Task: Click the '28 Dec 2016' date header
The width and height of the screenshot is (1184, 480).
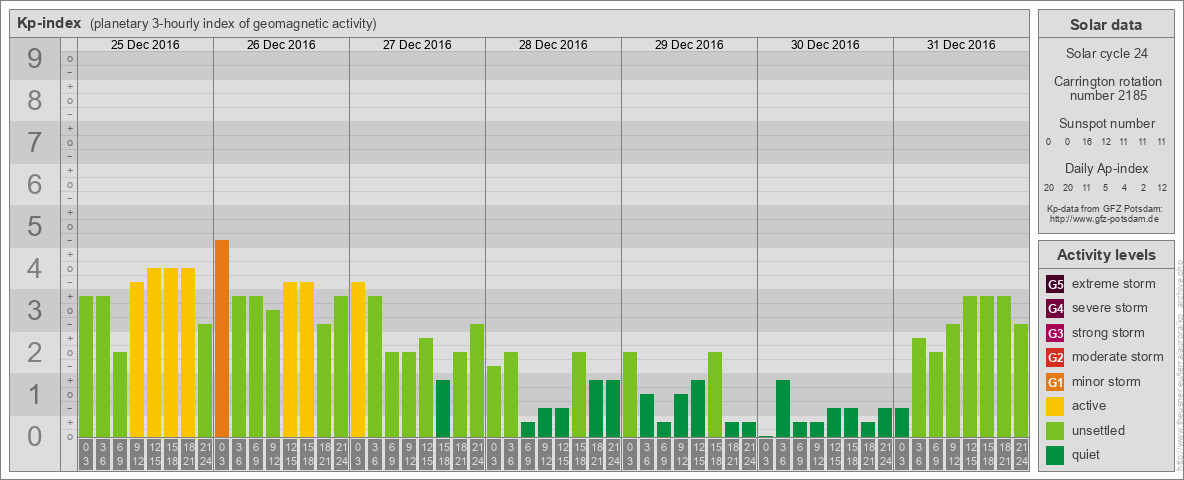Action: (553, 45)
